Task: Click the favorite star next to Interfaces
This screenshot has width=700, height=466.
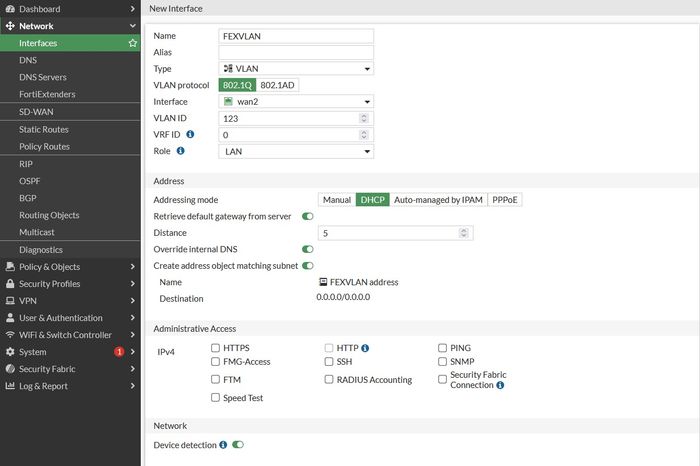Action: coord(133,43)
